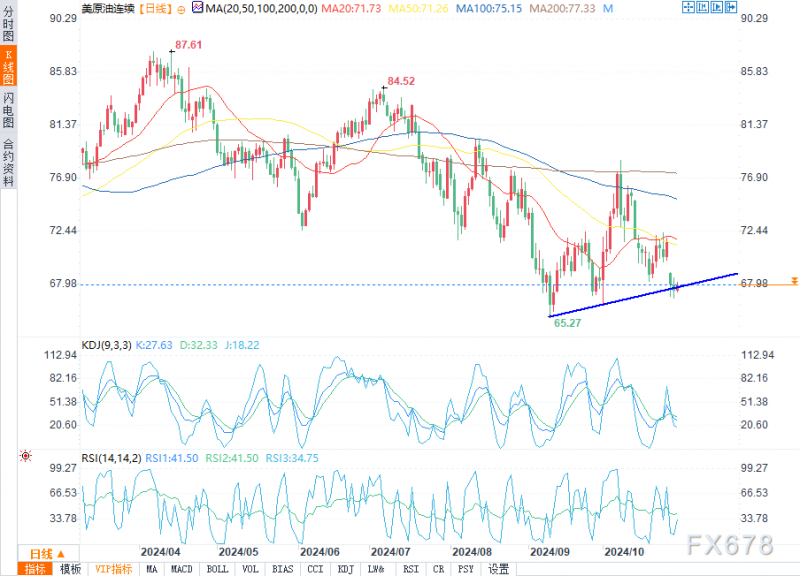Viewport: 800px width, 576px height.
Task: Click the 2024/09 timeline label
Action: point(549,552)
